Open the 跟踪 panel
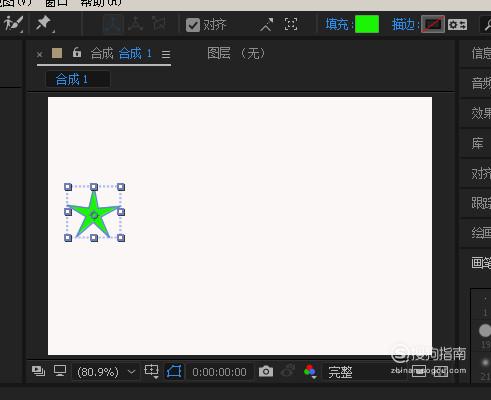 click(481, 203)
